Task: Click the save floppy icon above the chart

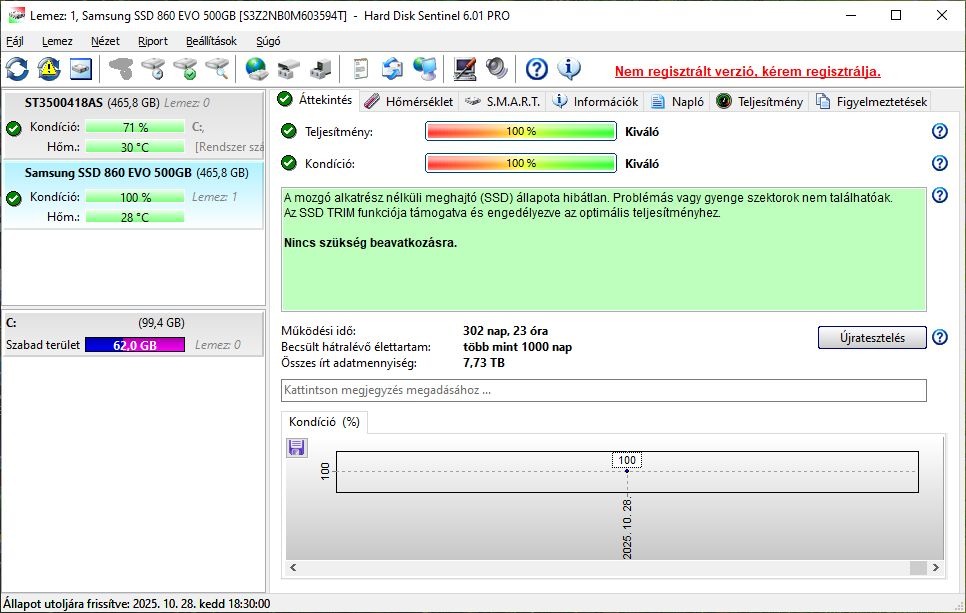Action: coord(296,447)
